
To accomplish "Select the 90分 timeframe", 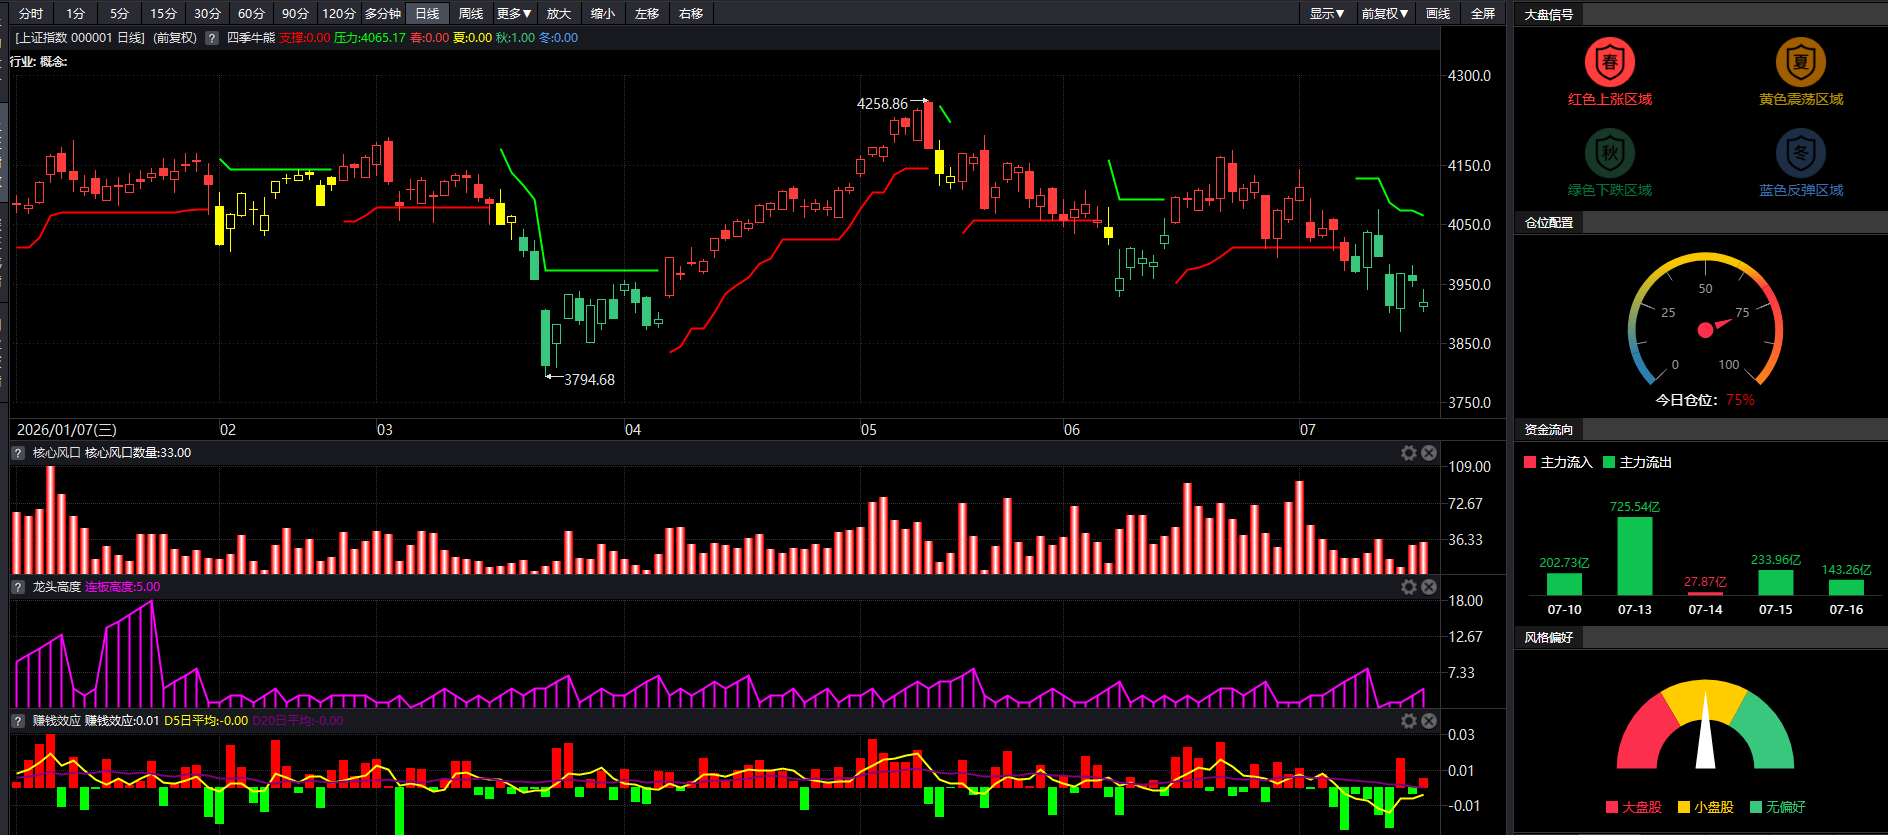I will pos(295,13).
